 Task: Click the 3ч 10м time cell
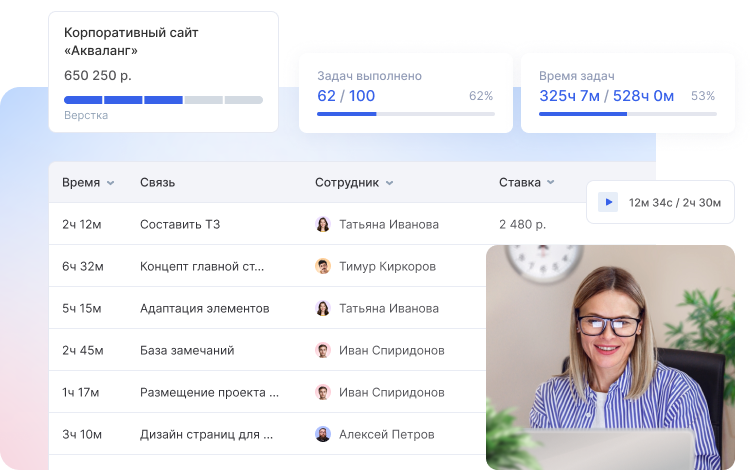click(82, 434)
